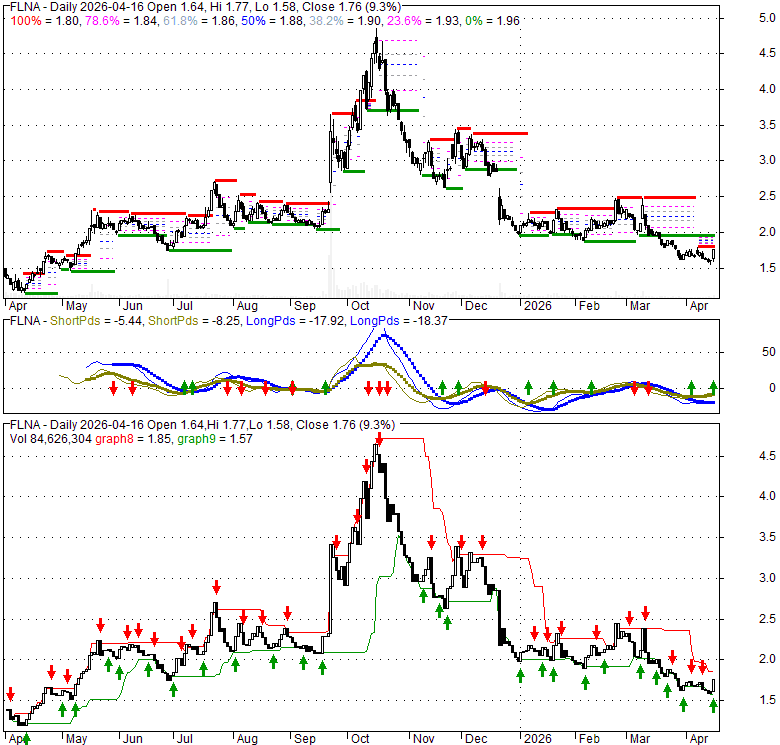The width and height of the screenshot is (780, 745).
Task: Select the red '100%' Fibonacci label
Action: [x=26, y=21]
